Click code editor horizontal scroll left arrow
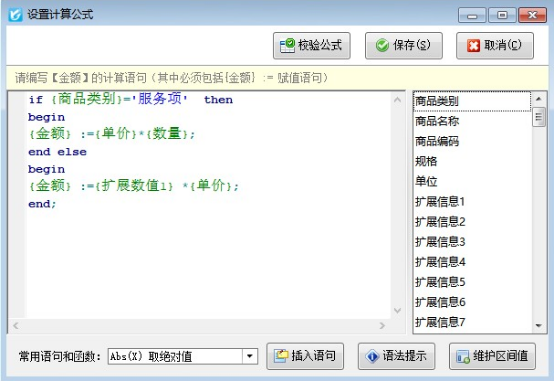 16,326
